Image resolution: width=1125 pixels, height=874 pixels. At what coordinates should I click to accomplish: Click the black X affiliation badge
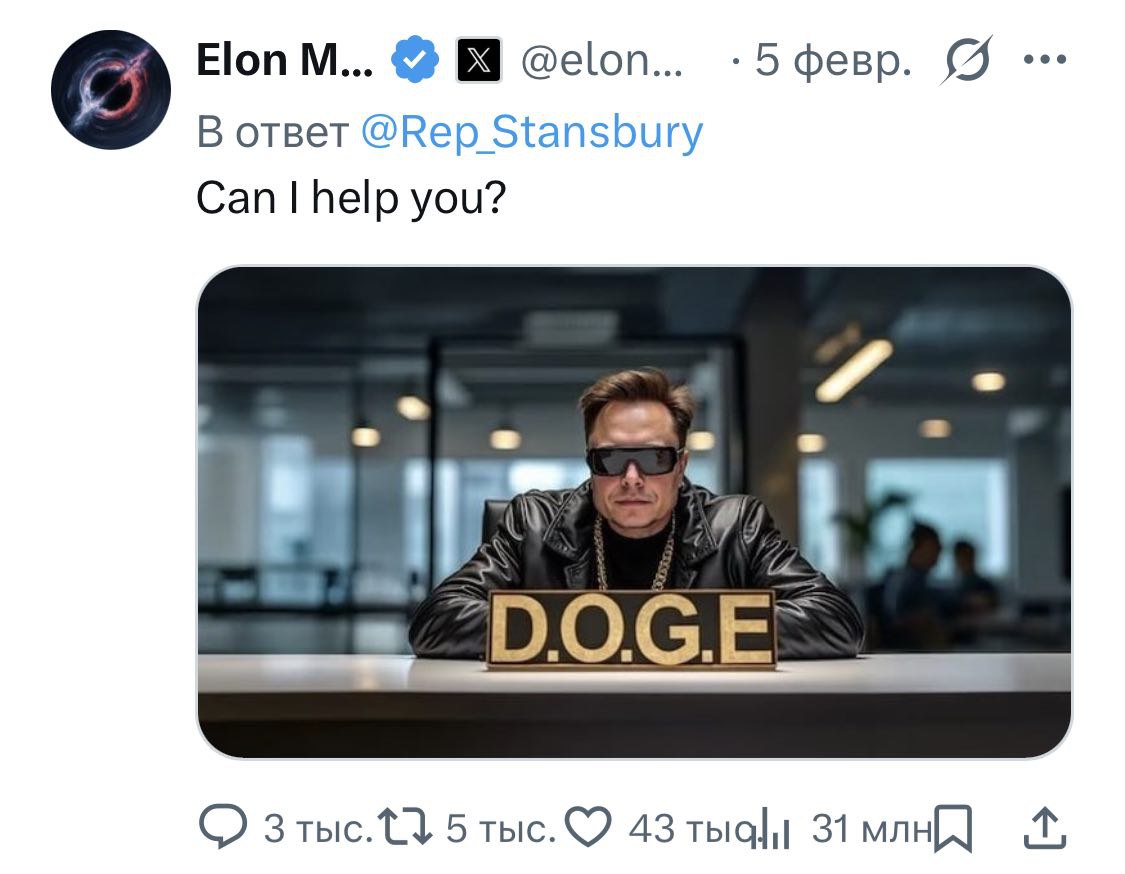[x=478, y=62]
